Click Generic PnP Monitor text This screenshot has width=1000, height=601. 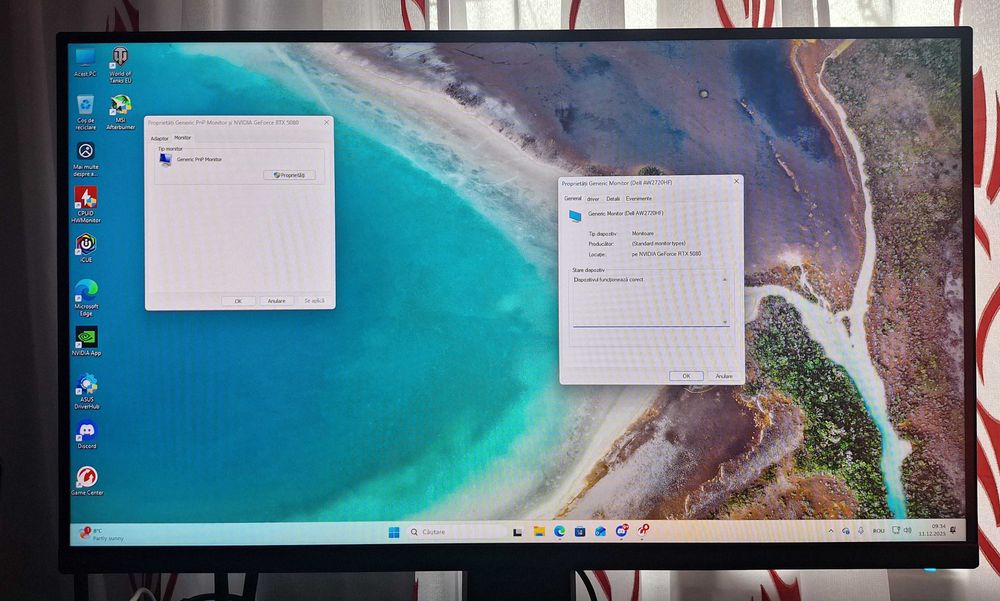point(199,160)
